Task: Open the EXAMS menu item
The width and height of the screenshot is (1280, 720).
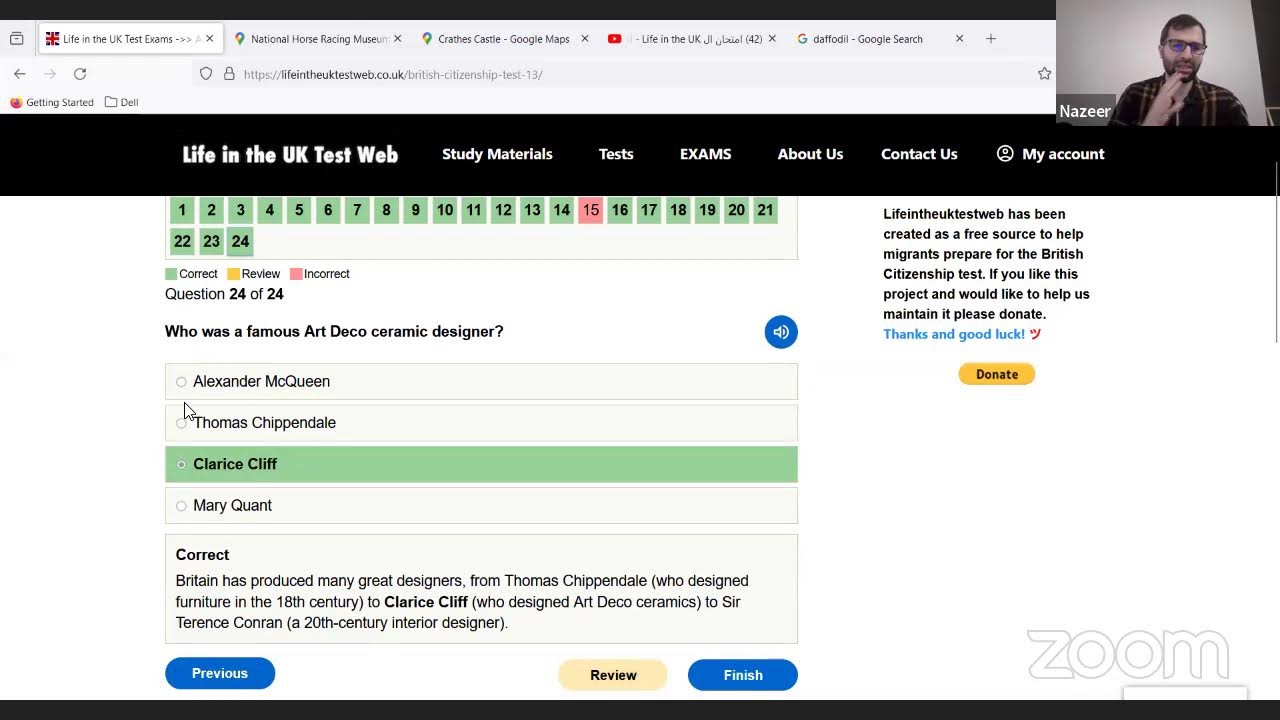Action: (x=706, y=154)
